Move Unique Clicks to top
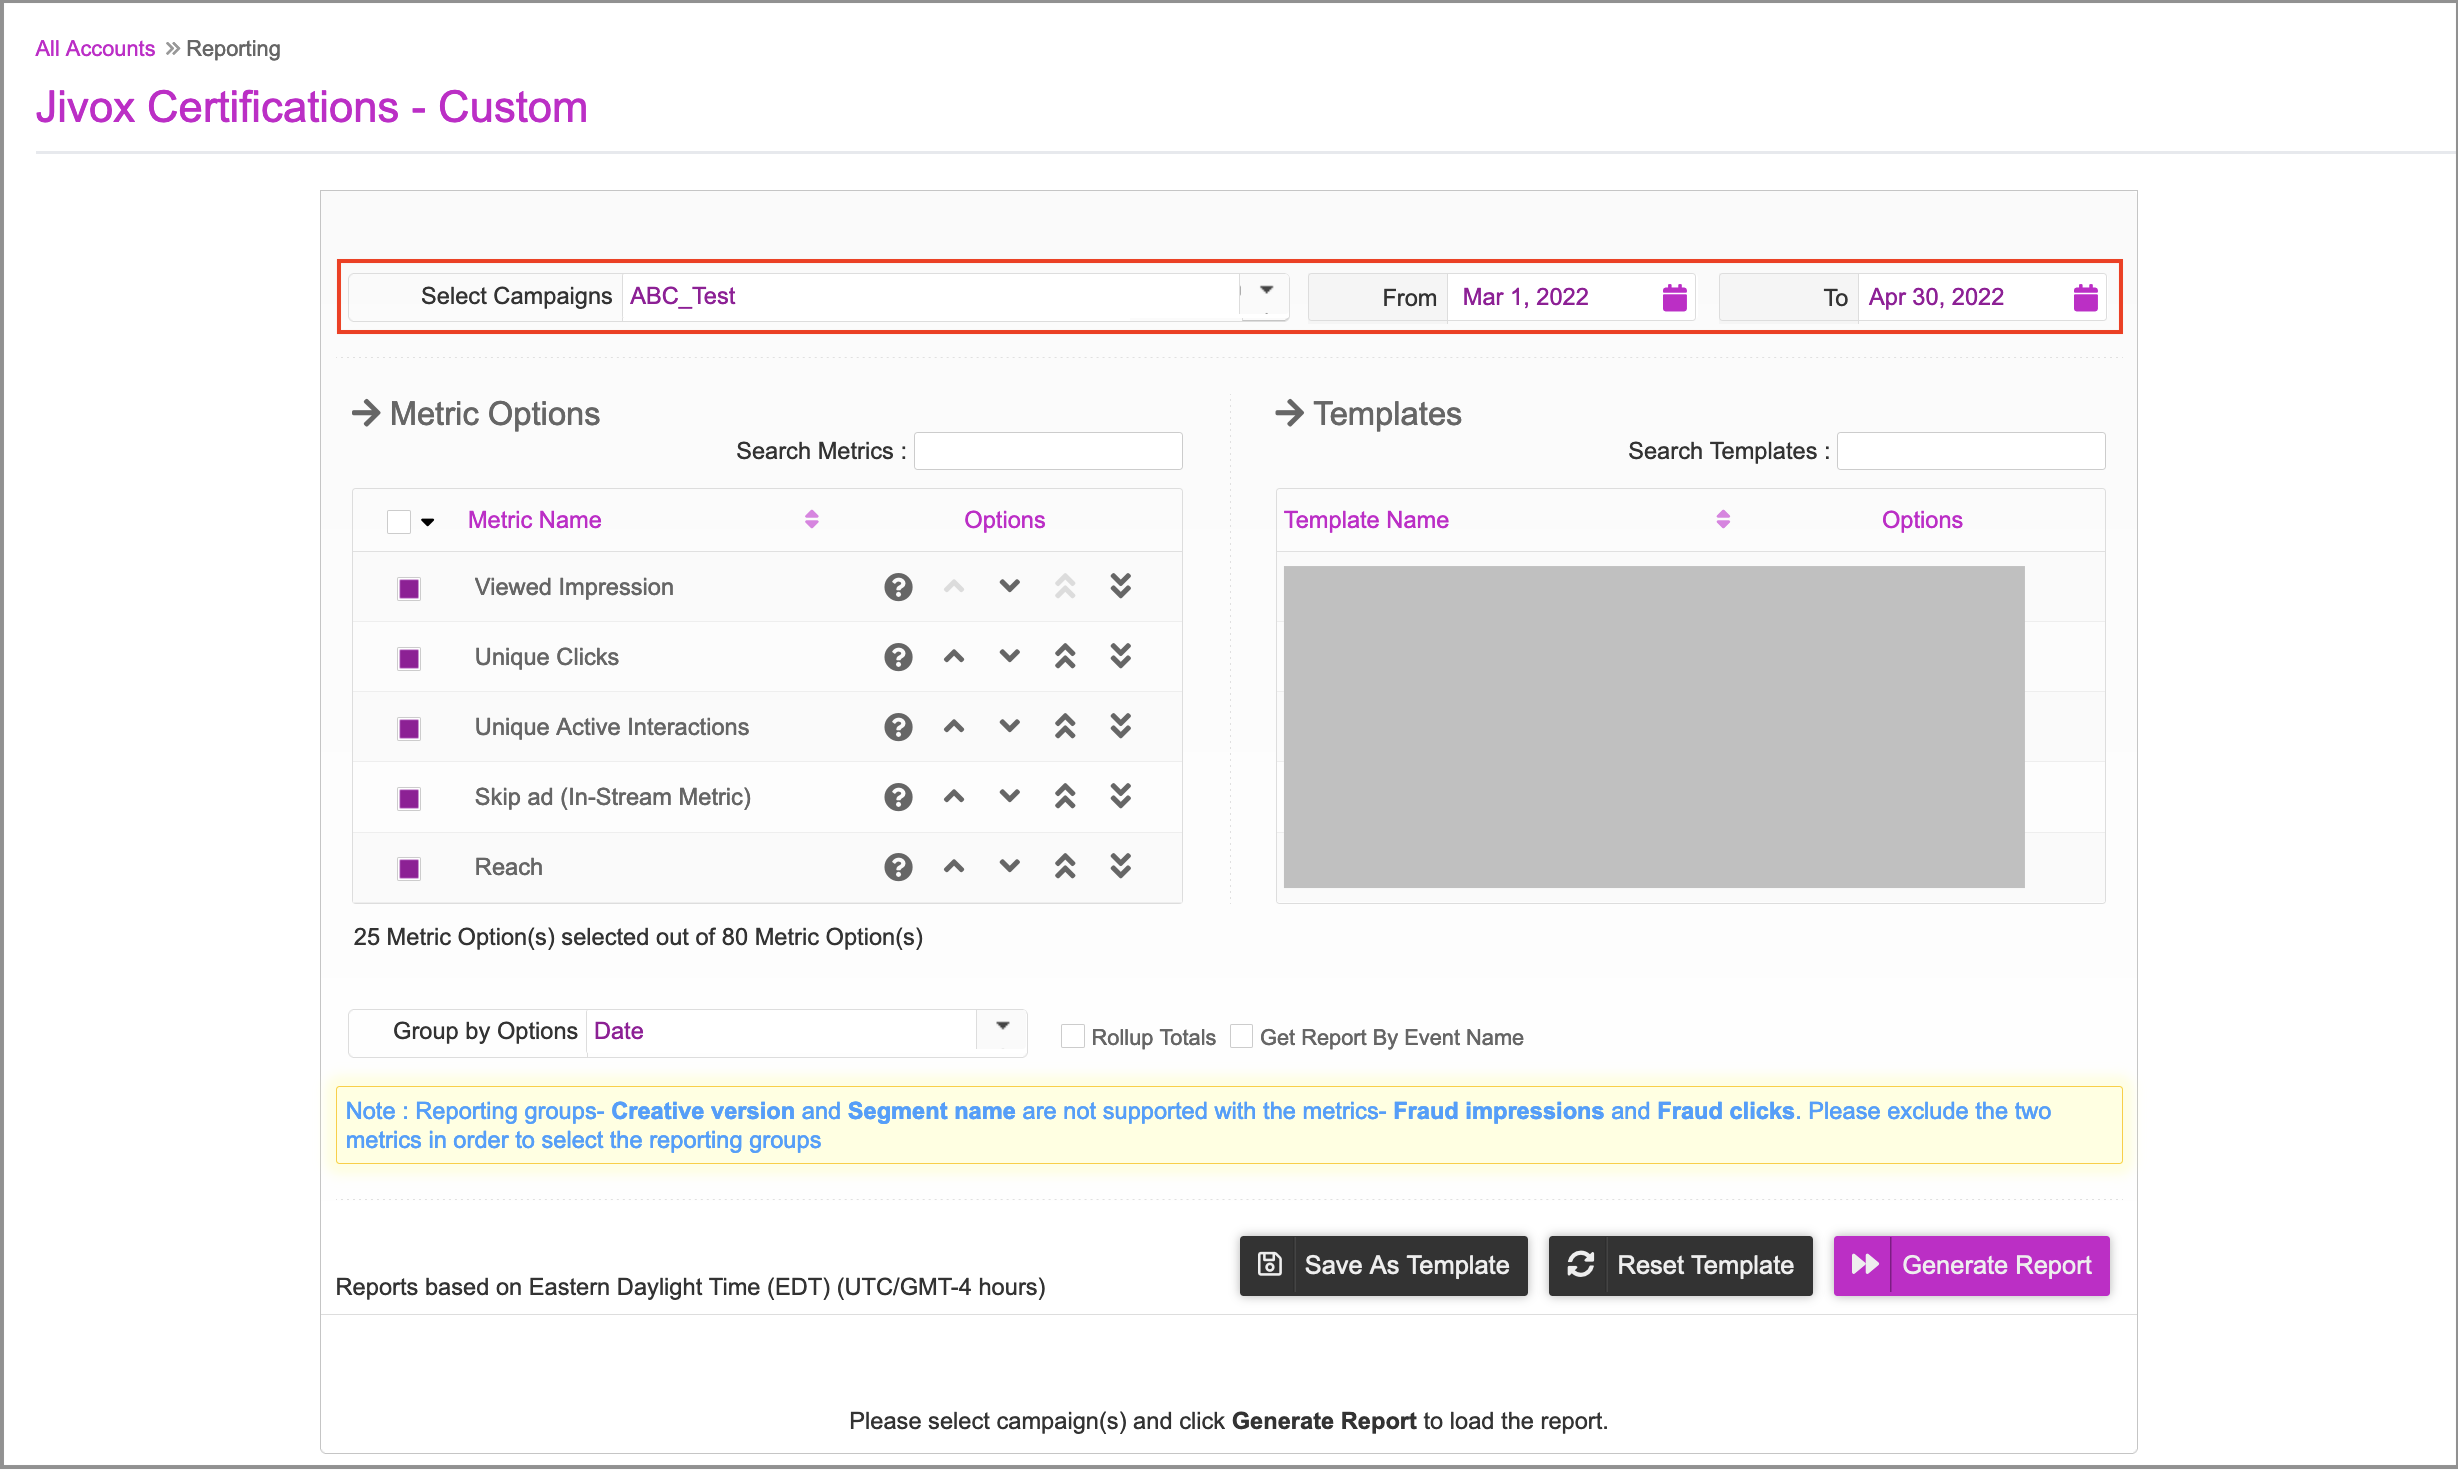The width and height of the screenshot is (2458, 1470). coord(1065,656)
